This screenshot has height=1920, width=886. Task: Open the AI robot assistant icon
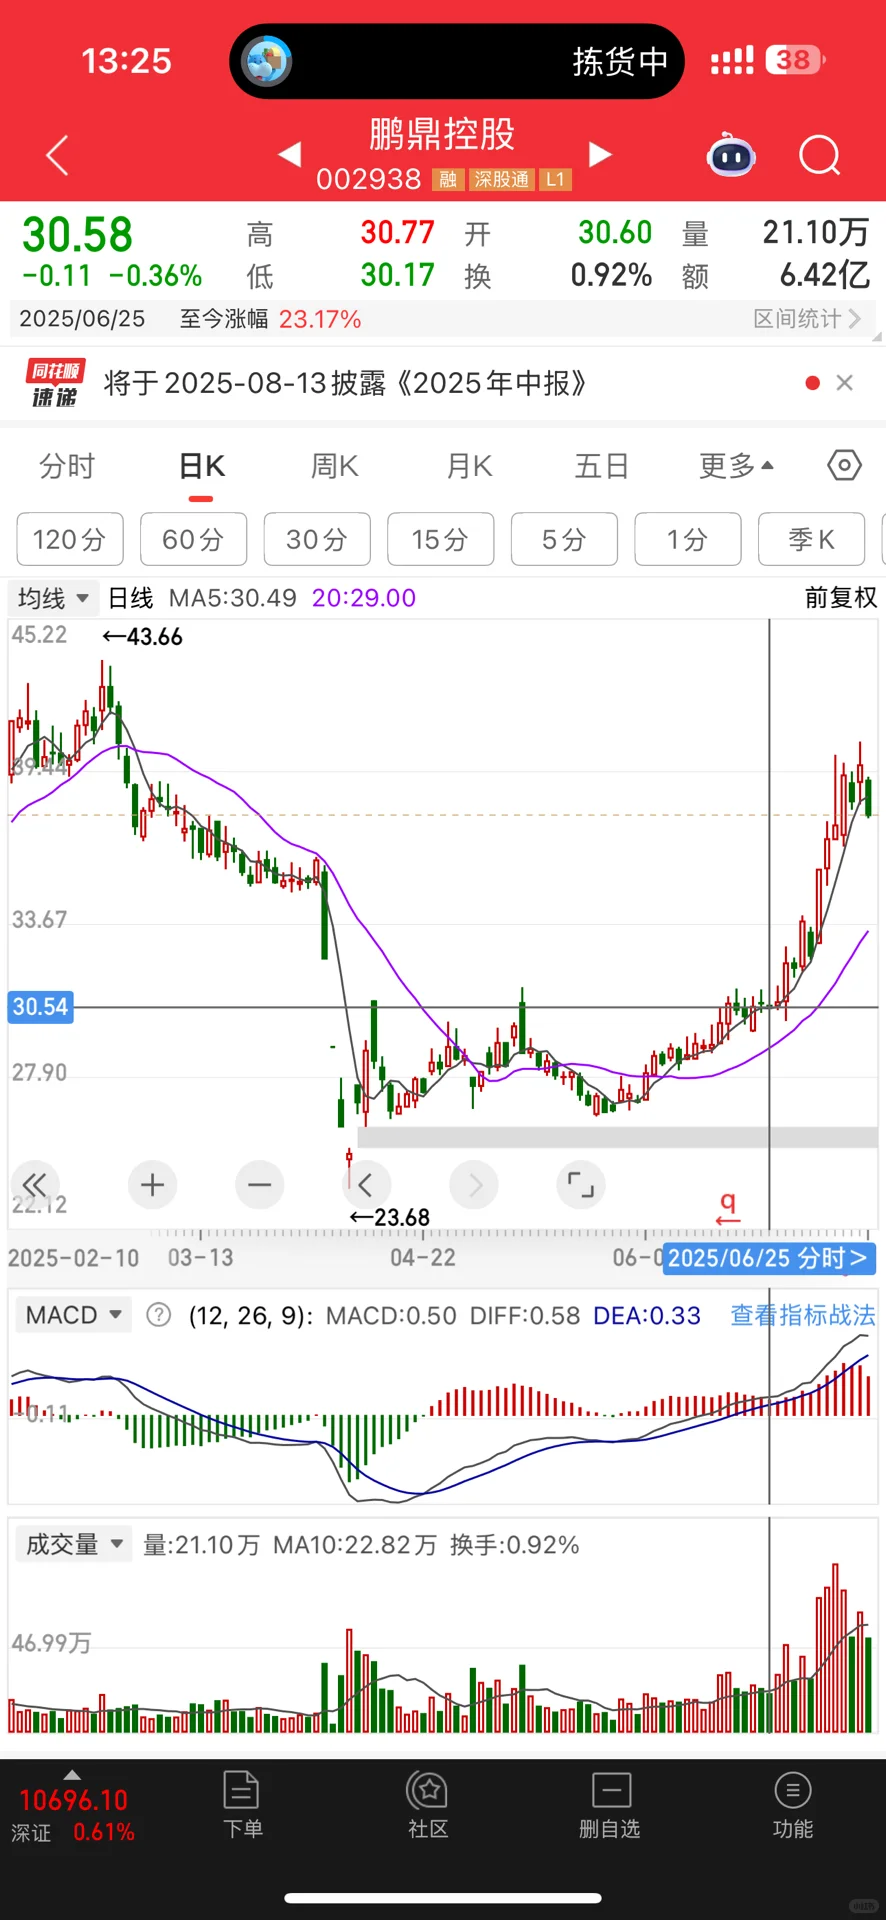[x=731, y=155]
